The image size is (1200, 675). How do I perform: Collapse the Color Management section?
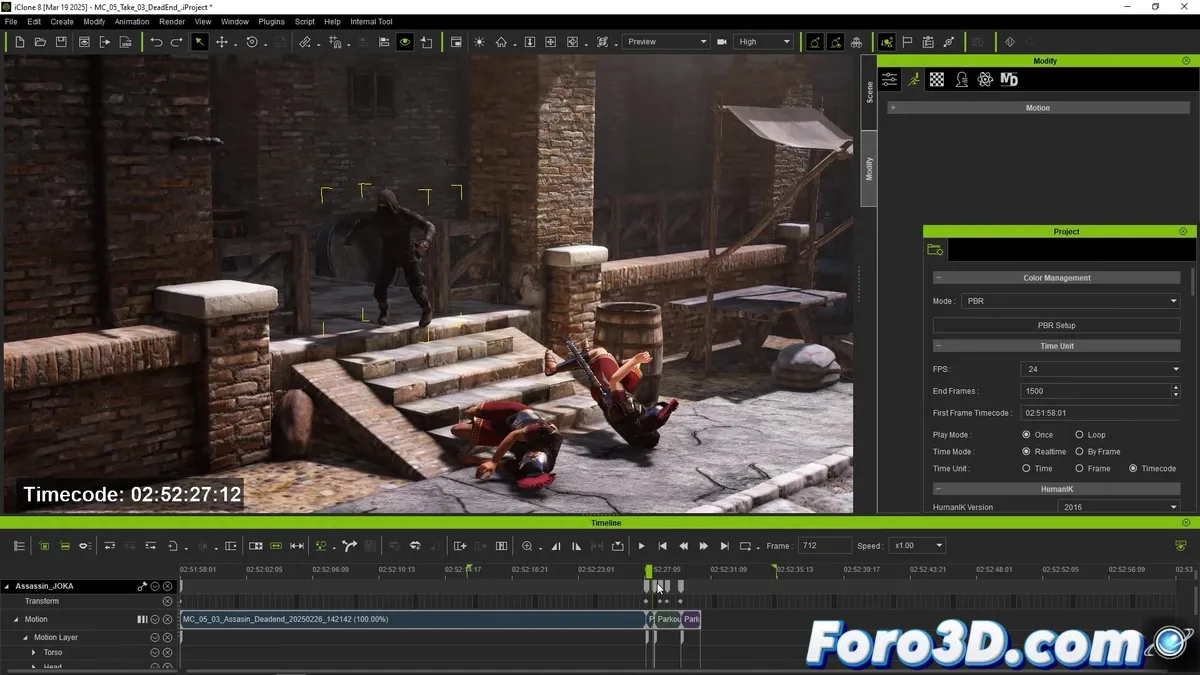(x=938, y=278)
